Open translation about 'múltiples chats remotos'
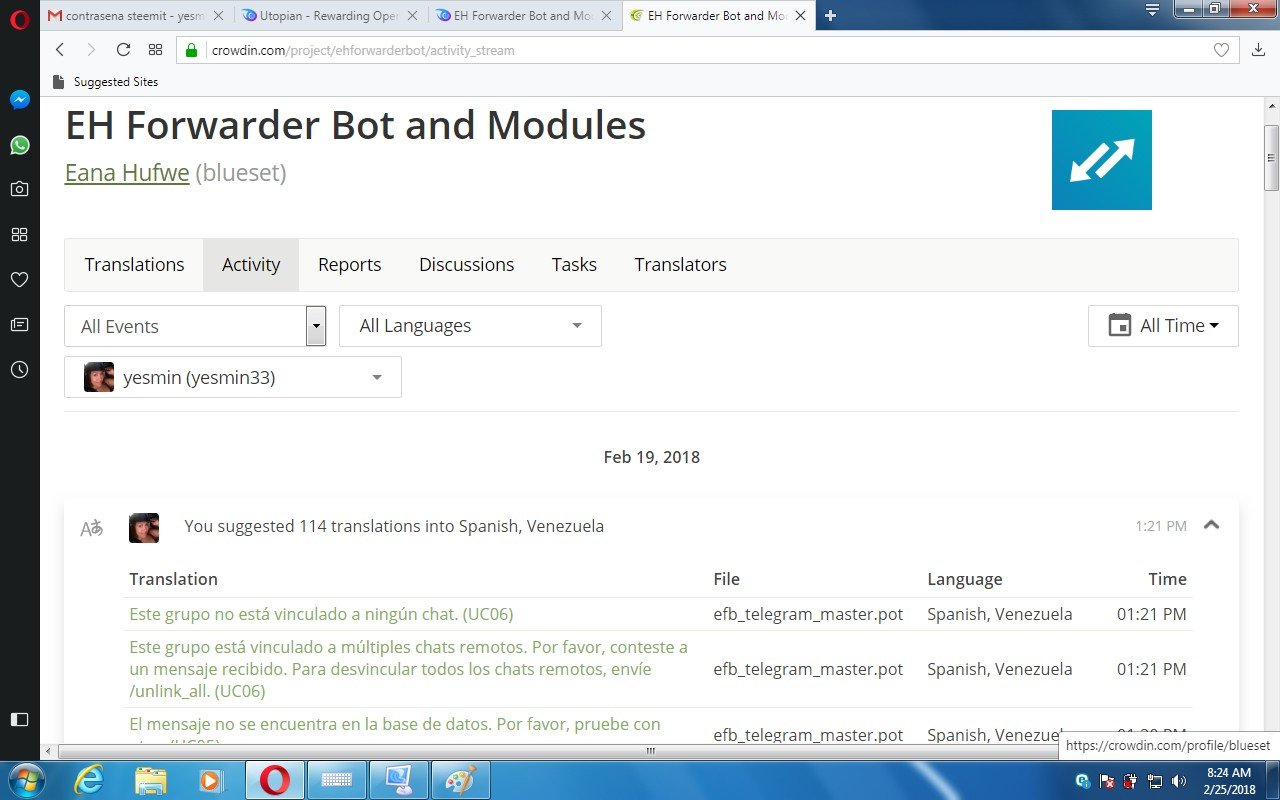The height and width of the screenshot is (800, 1280). point(409,669)
